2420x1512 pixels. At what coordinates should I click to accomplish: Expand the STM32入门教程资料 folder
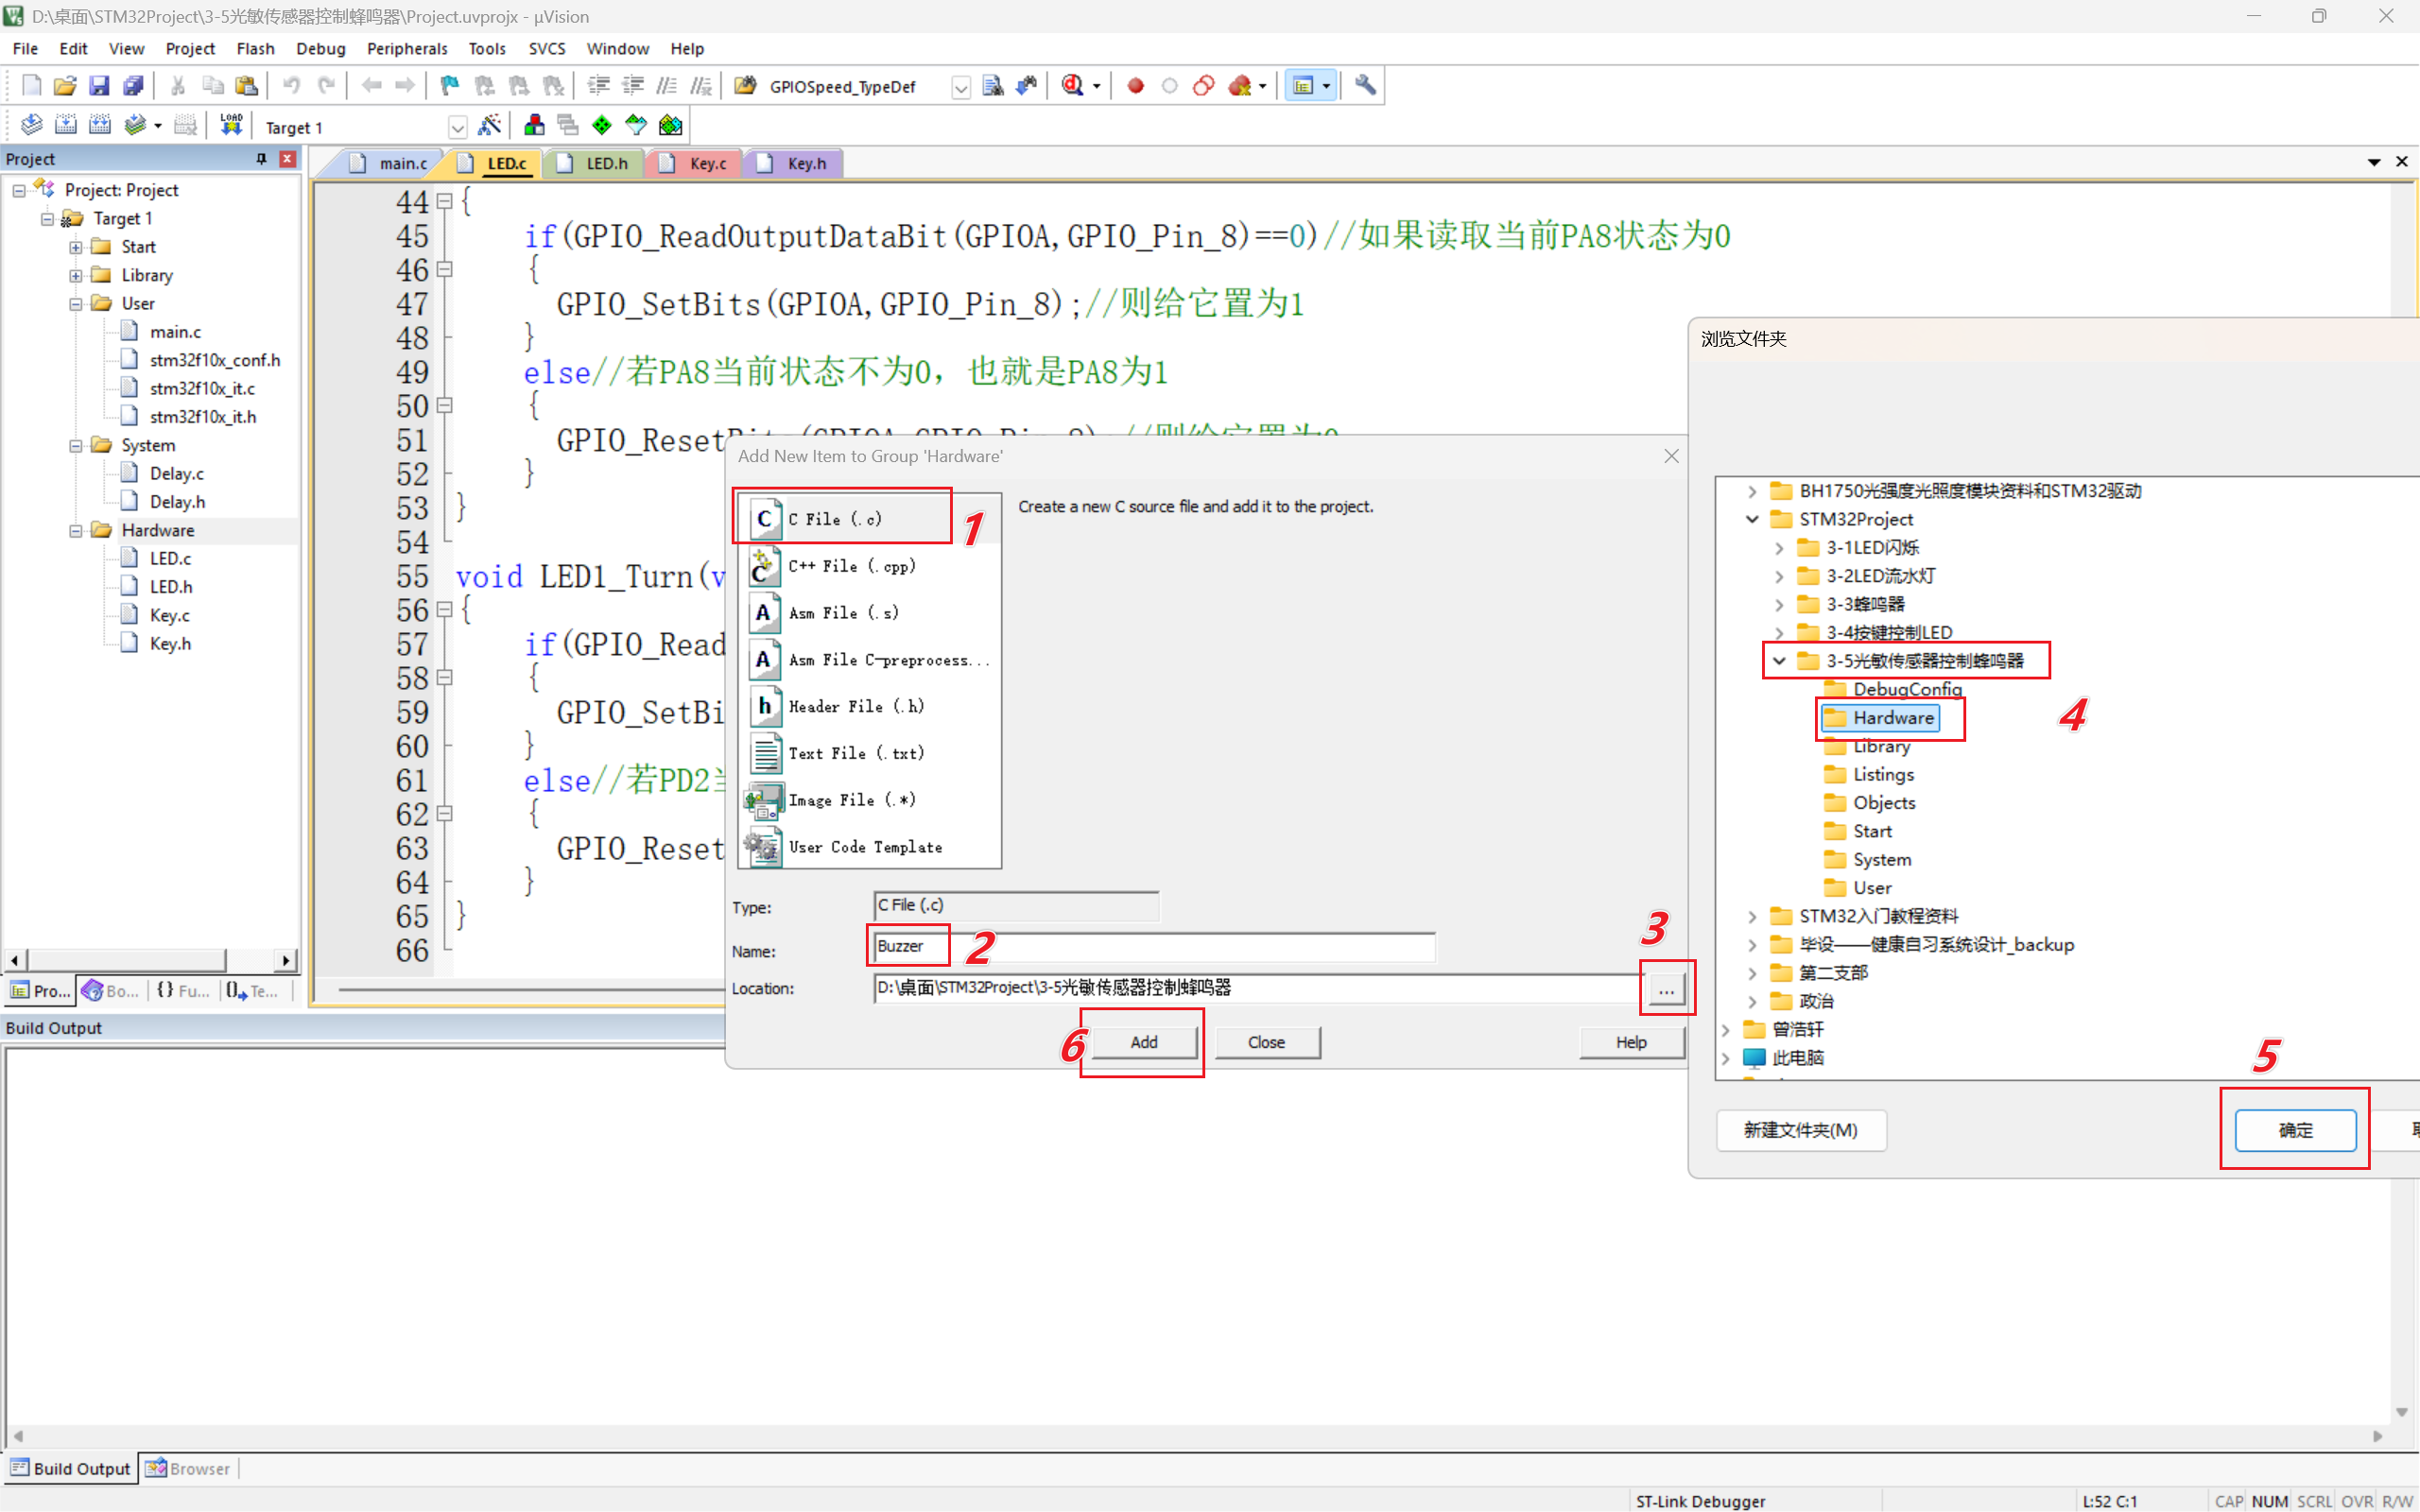(1751, 916)
